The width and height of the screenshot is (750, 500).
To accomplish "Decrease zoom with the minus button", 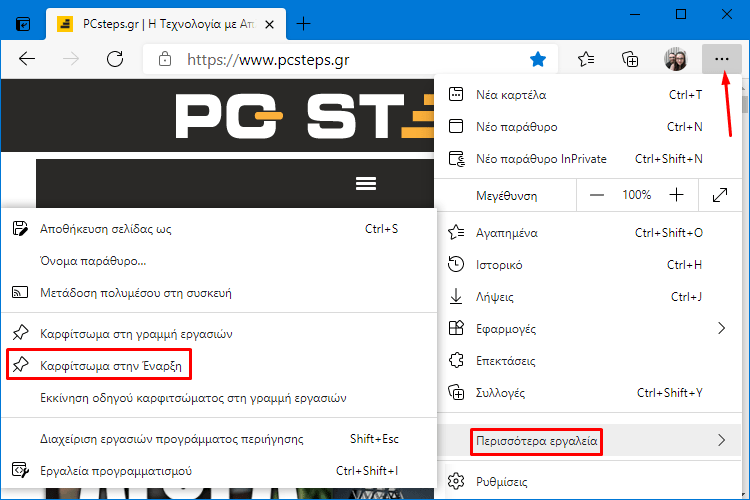I will (596, 195).
